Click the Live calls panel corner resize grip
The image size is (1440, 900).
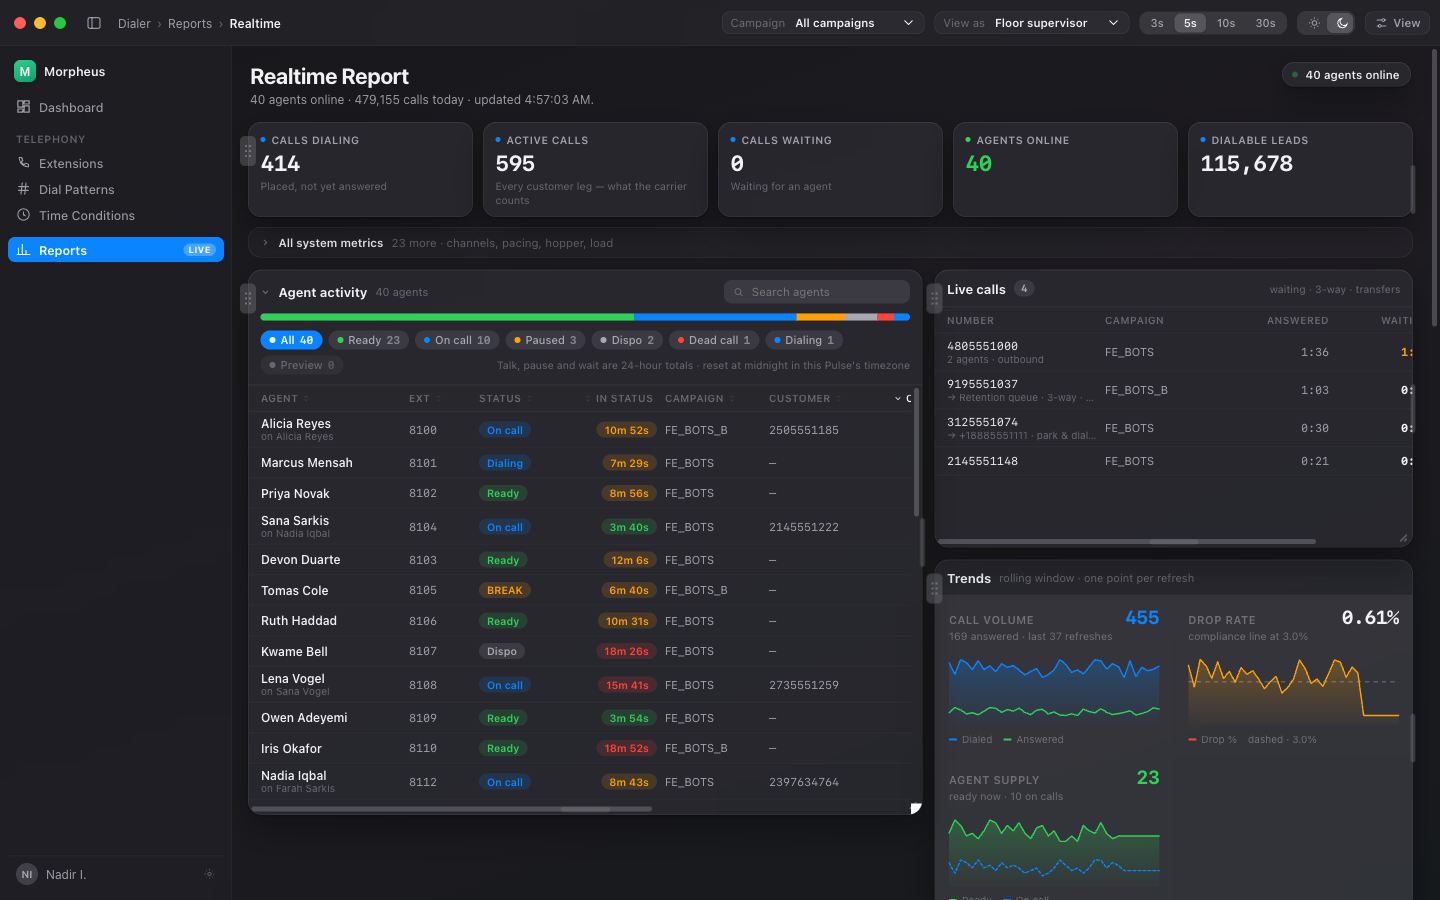click(1403, 538)
